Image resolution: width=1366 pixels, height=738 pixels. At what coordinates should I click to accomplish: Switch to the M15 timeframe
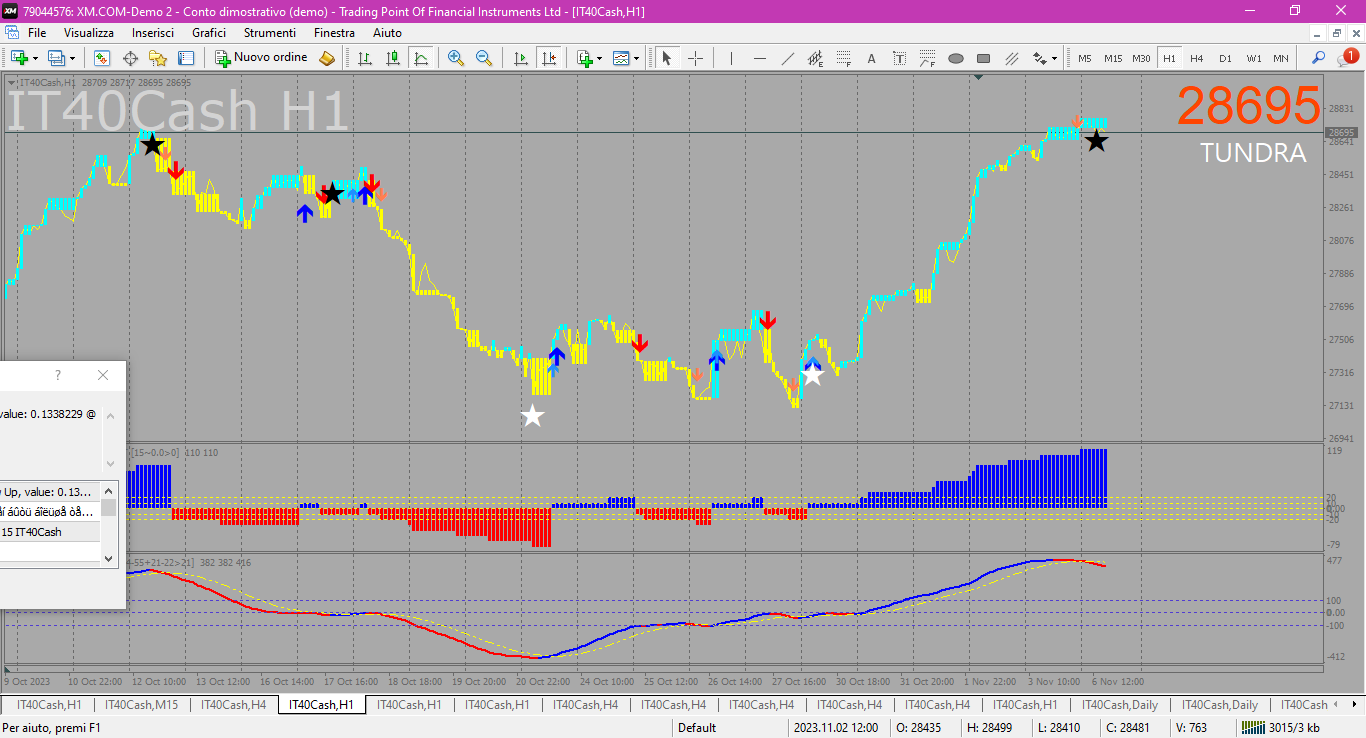1113,58
